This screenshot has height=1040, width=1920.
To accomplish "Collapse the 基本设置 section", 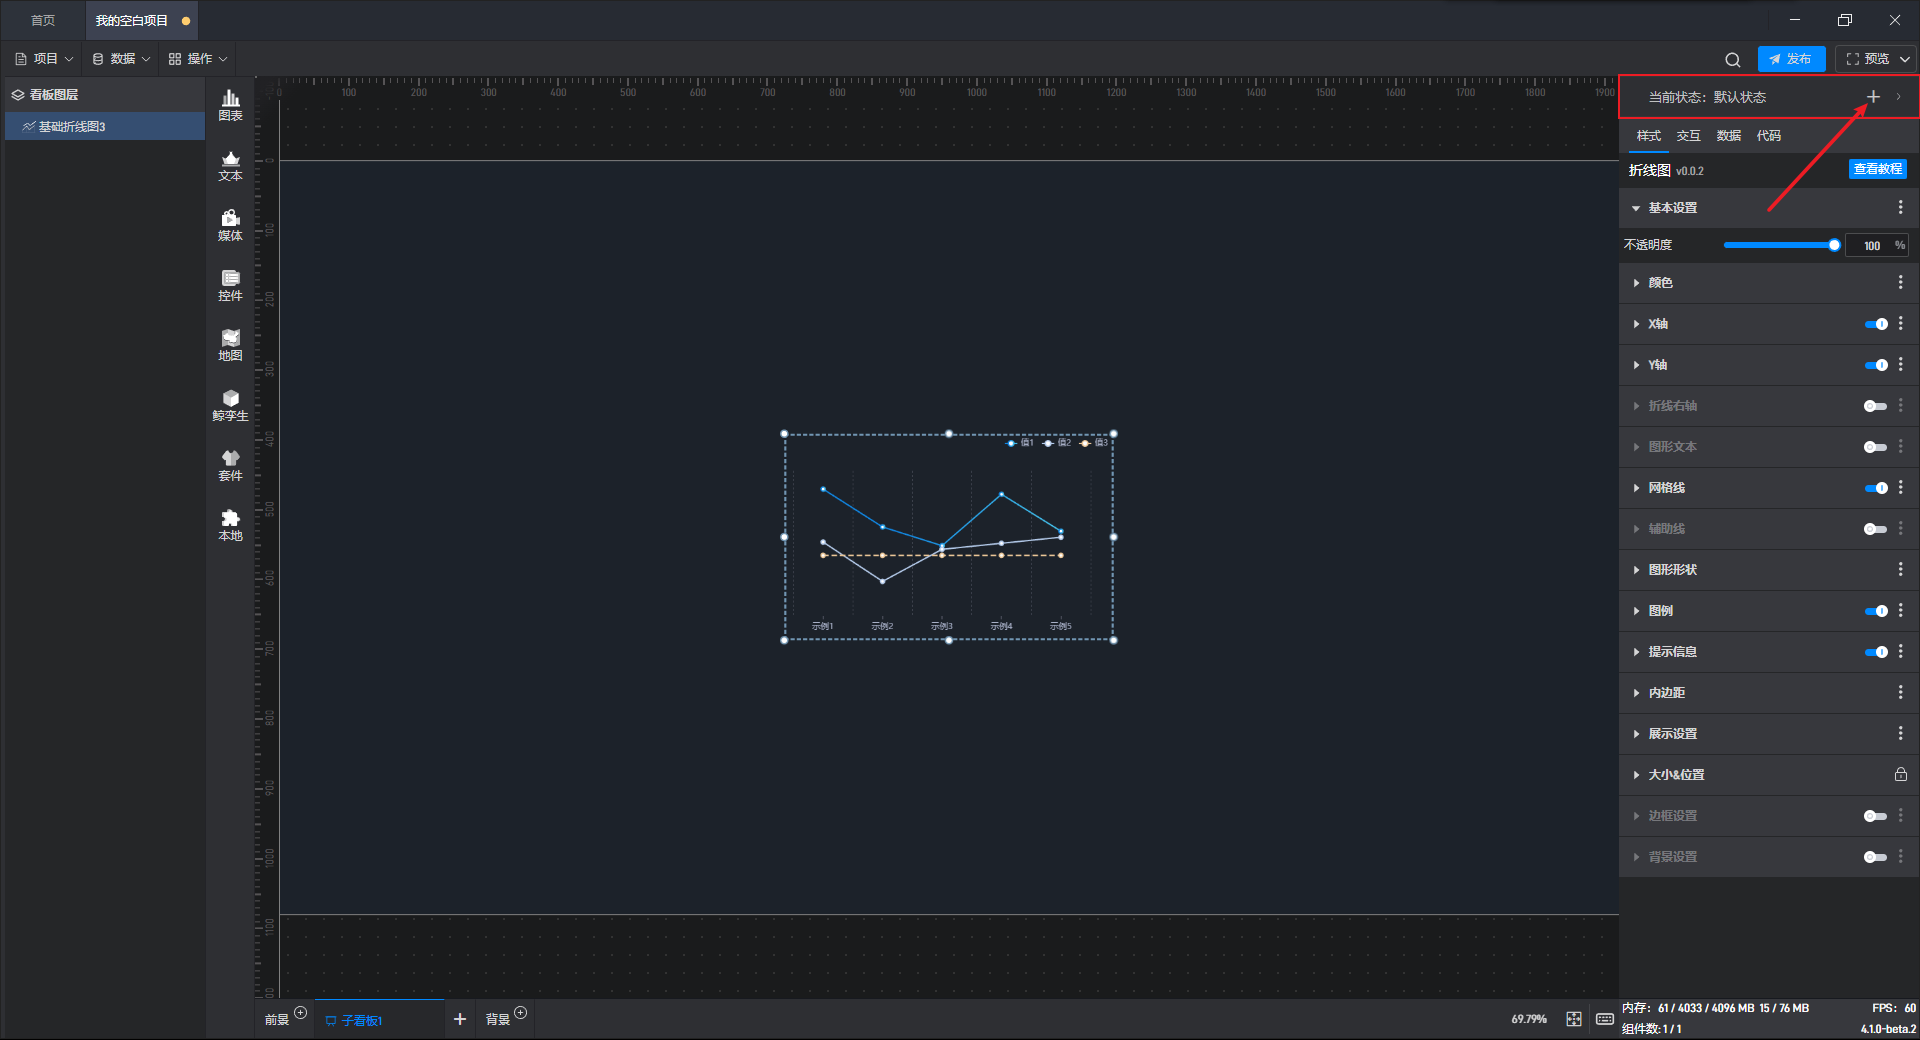I will [x=1636, y=208].
